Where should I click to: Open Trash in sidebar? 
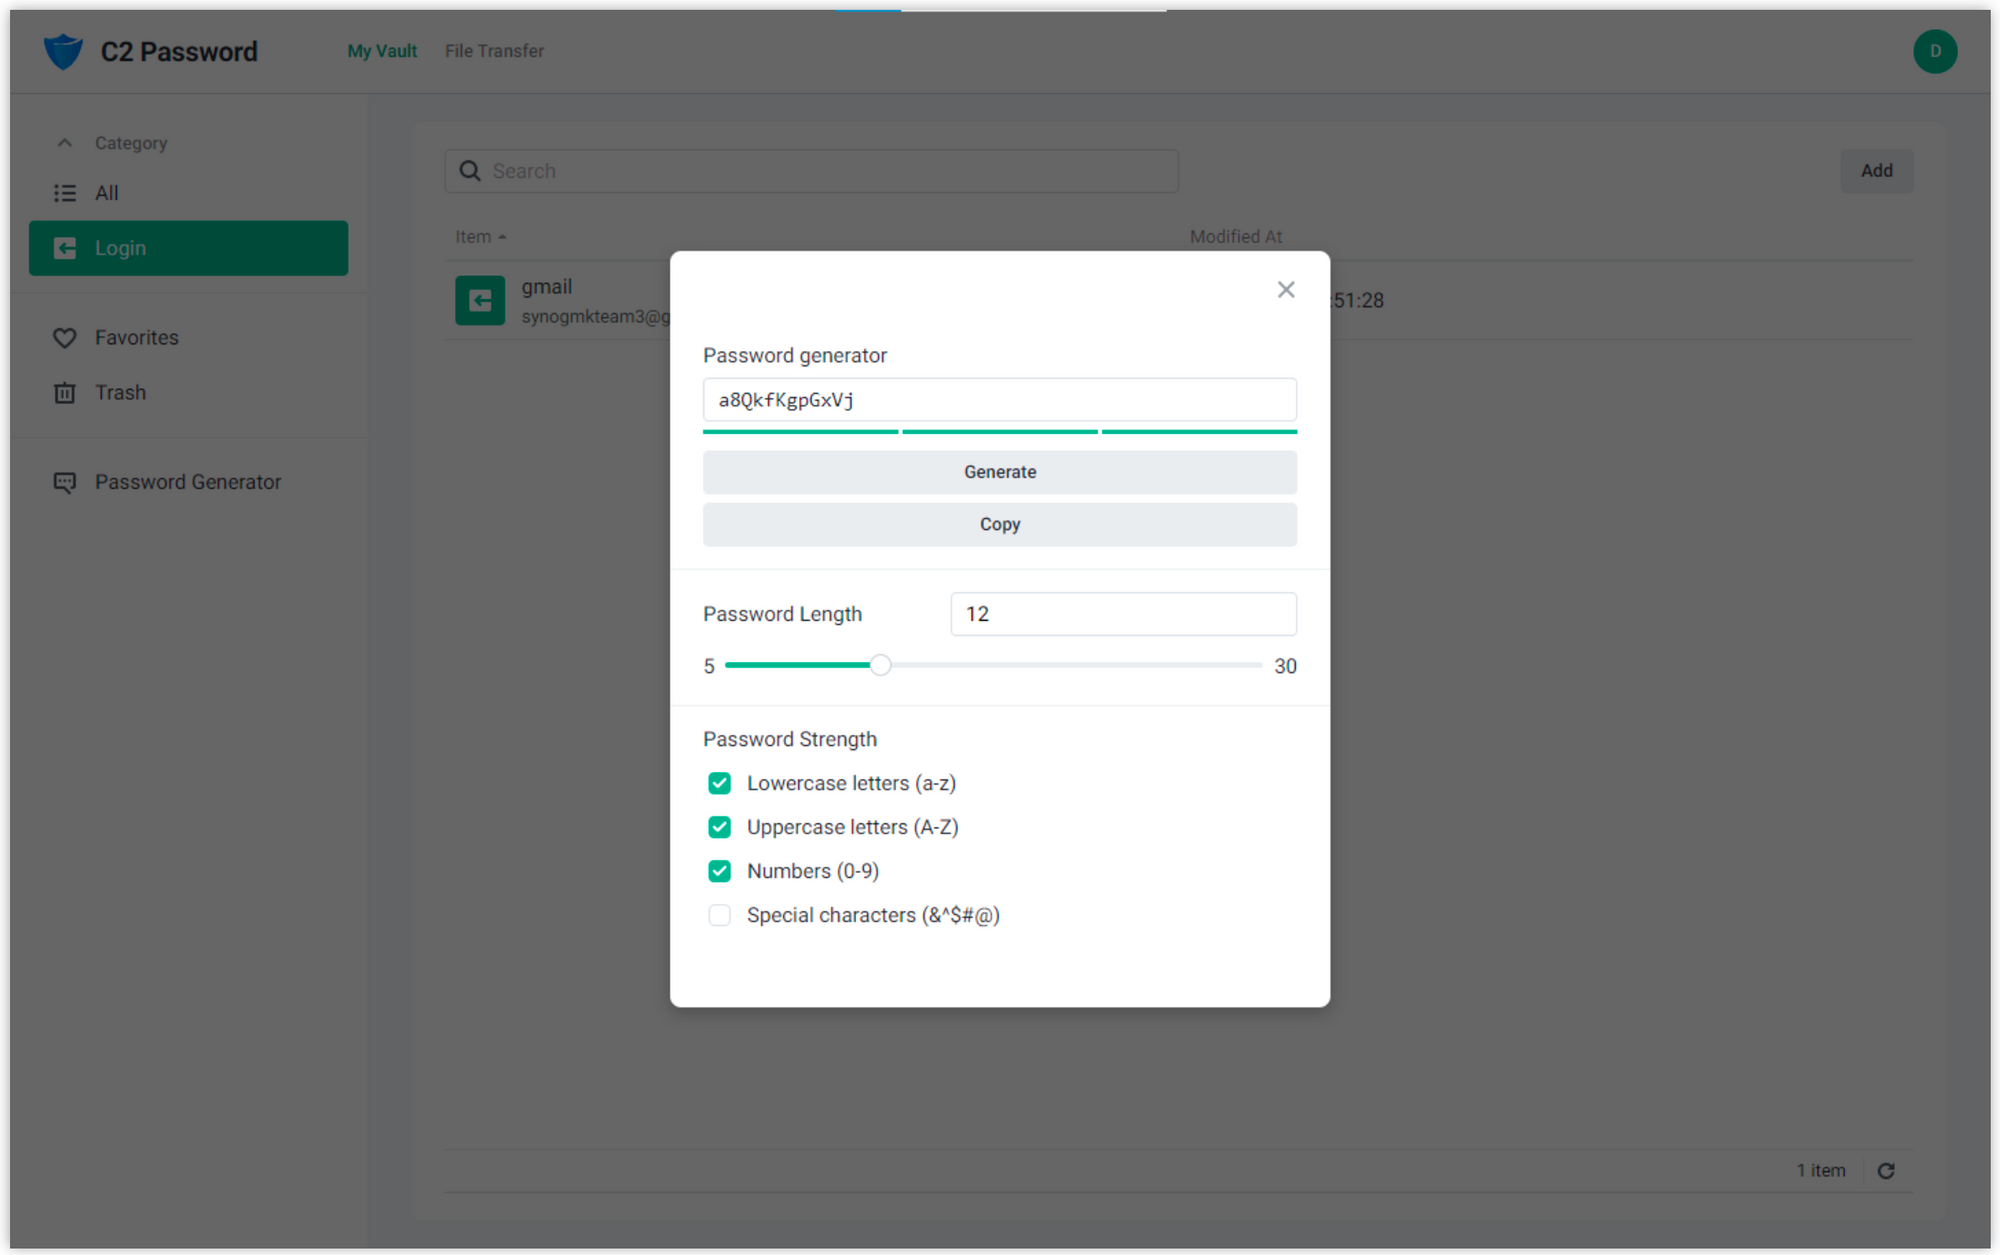point(188,393)
